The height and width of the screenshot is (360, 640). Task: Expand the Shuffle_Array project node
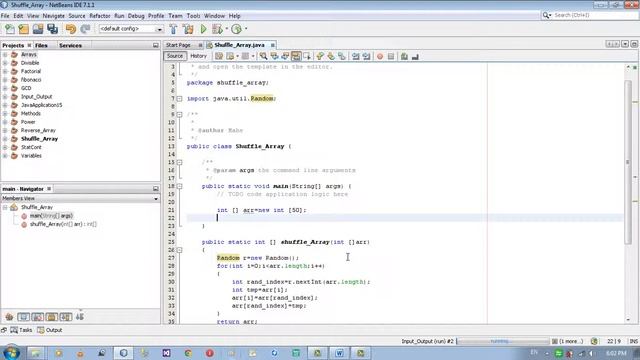(x=5, y=139)
